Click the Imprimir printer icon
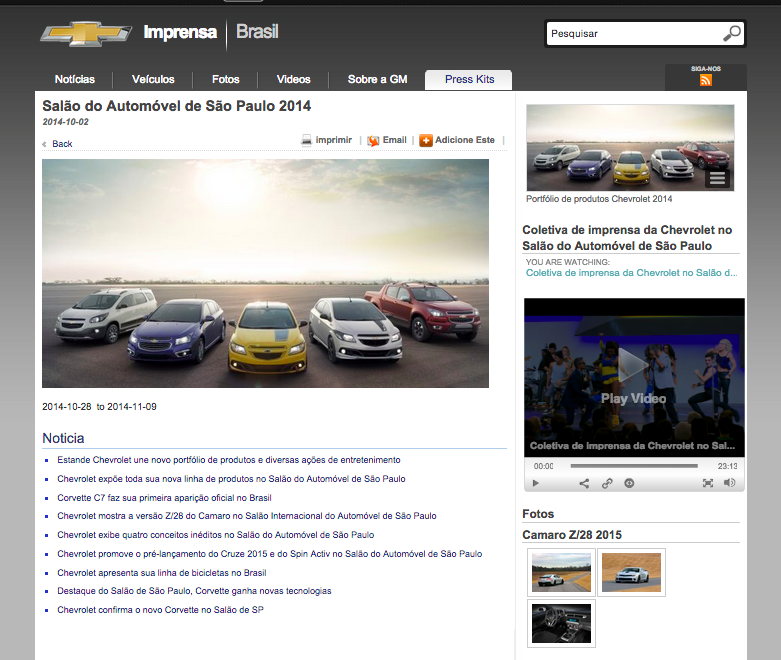This screenshot has width=781, height=660. pyautogui.click(x=307, y=141)
